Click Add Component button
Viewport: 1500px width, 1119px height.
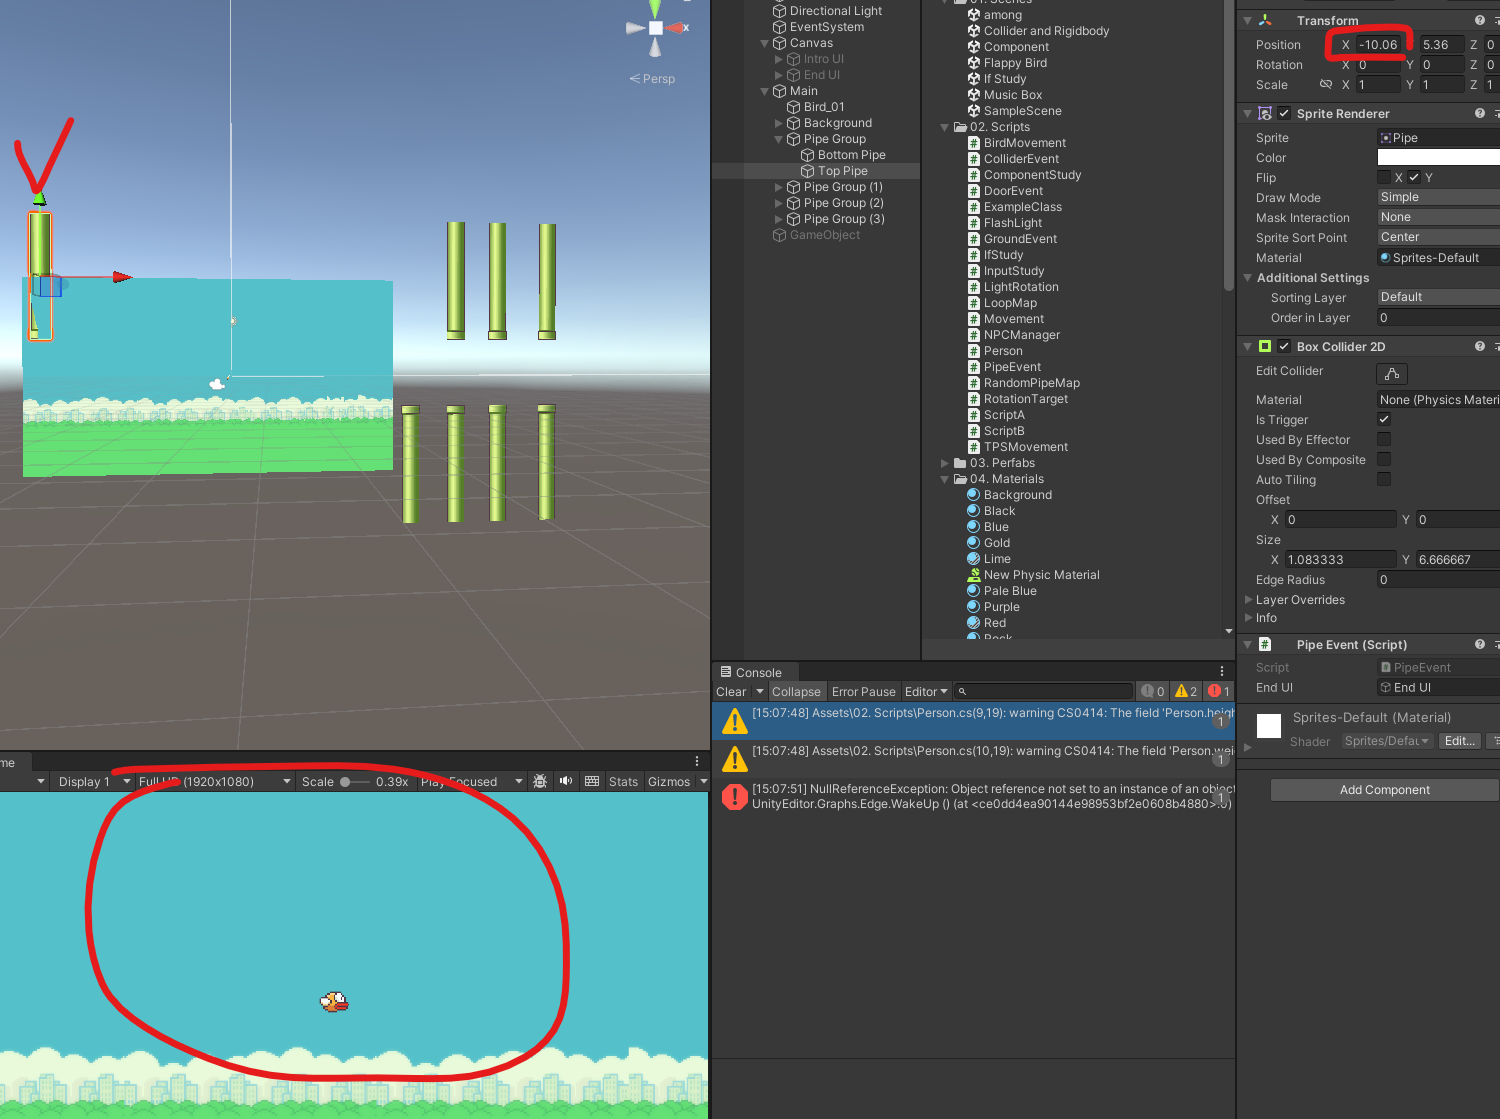(1384, 790)
